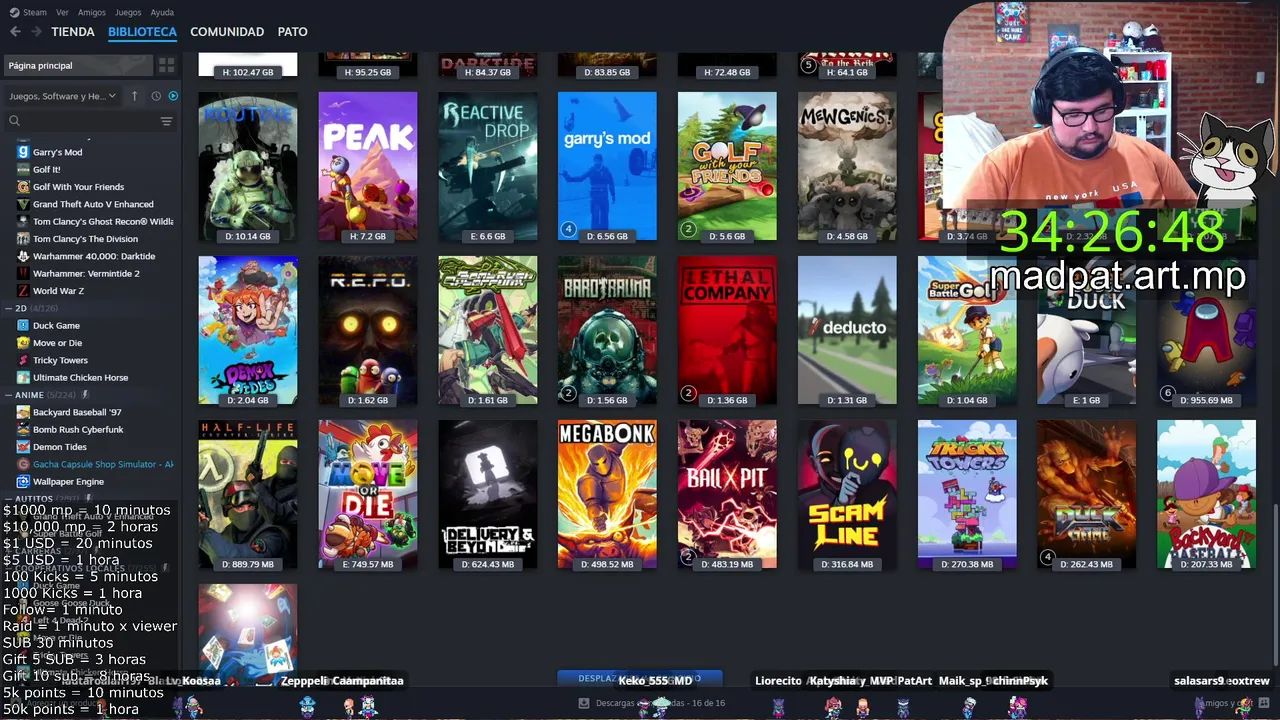This screenshot has width=1280, height=720.
Task: Open the advanced filters icon next to search
Action: (x=166, y=121)
